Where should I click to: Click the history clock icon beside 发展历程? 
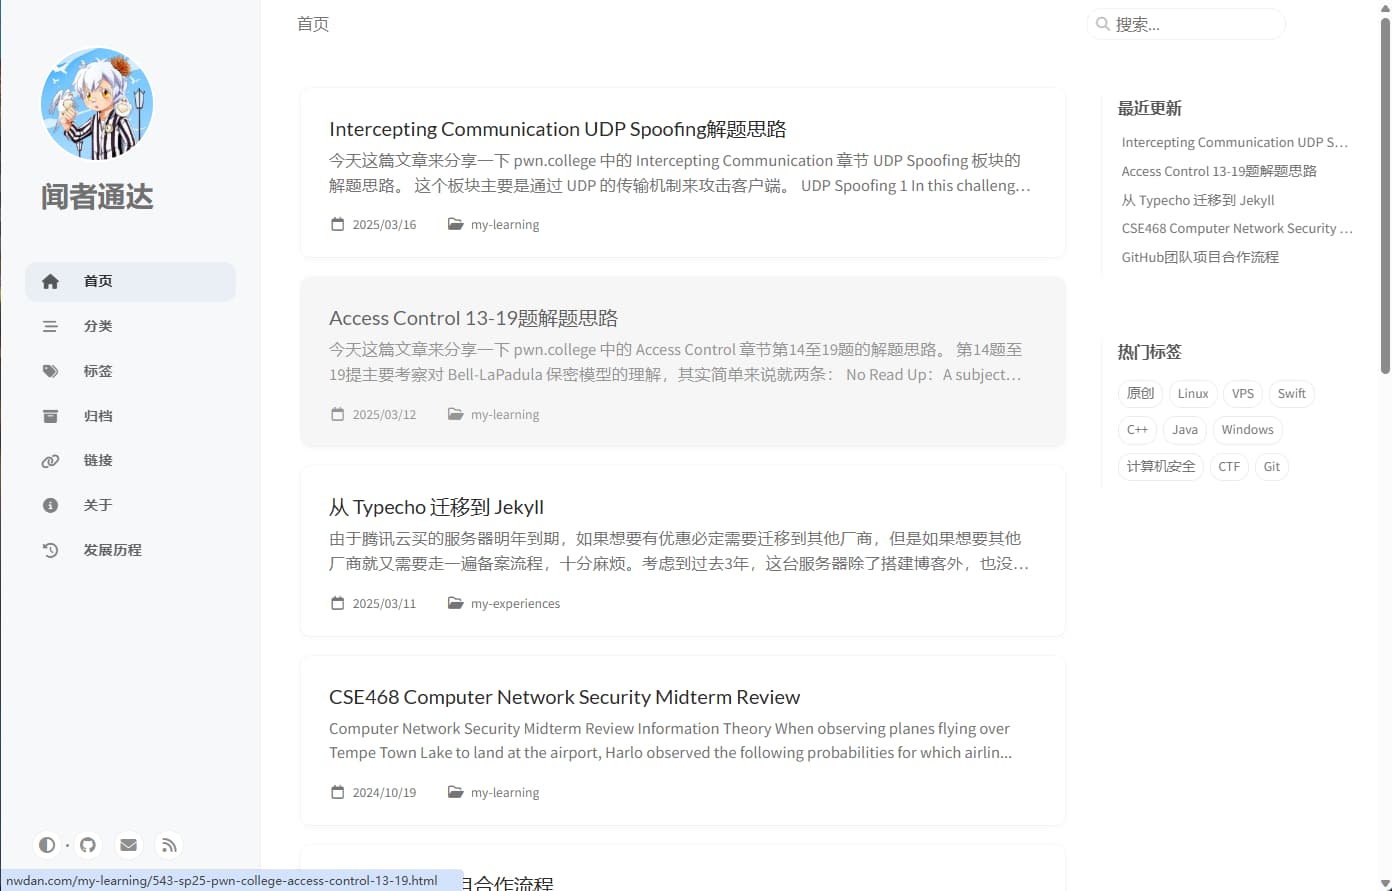pyautogui.click(x=50, y=549)
